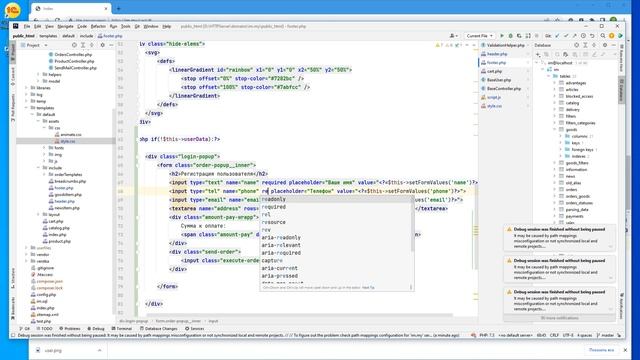Open Search Everywhere magnifier icon

pyautogui.click(x=603, y=36)
